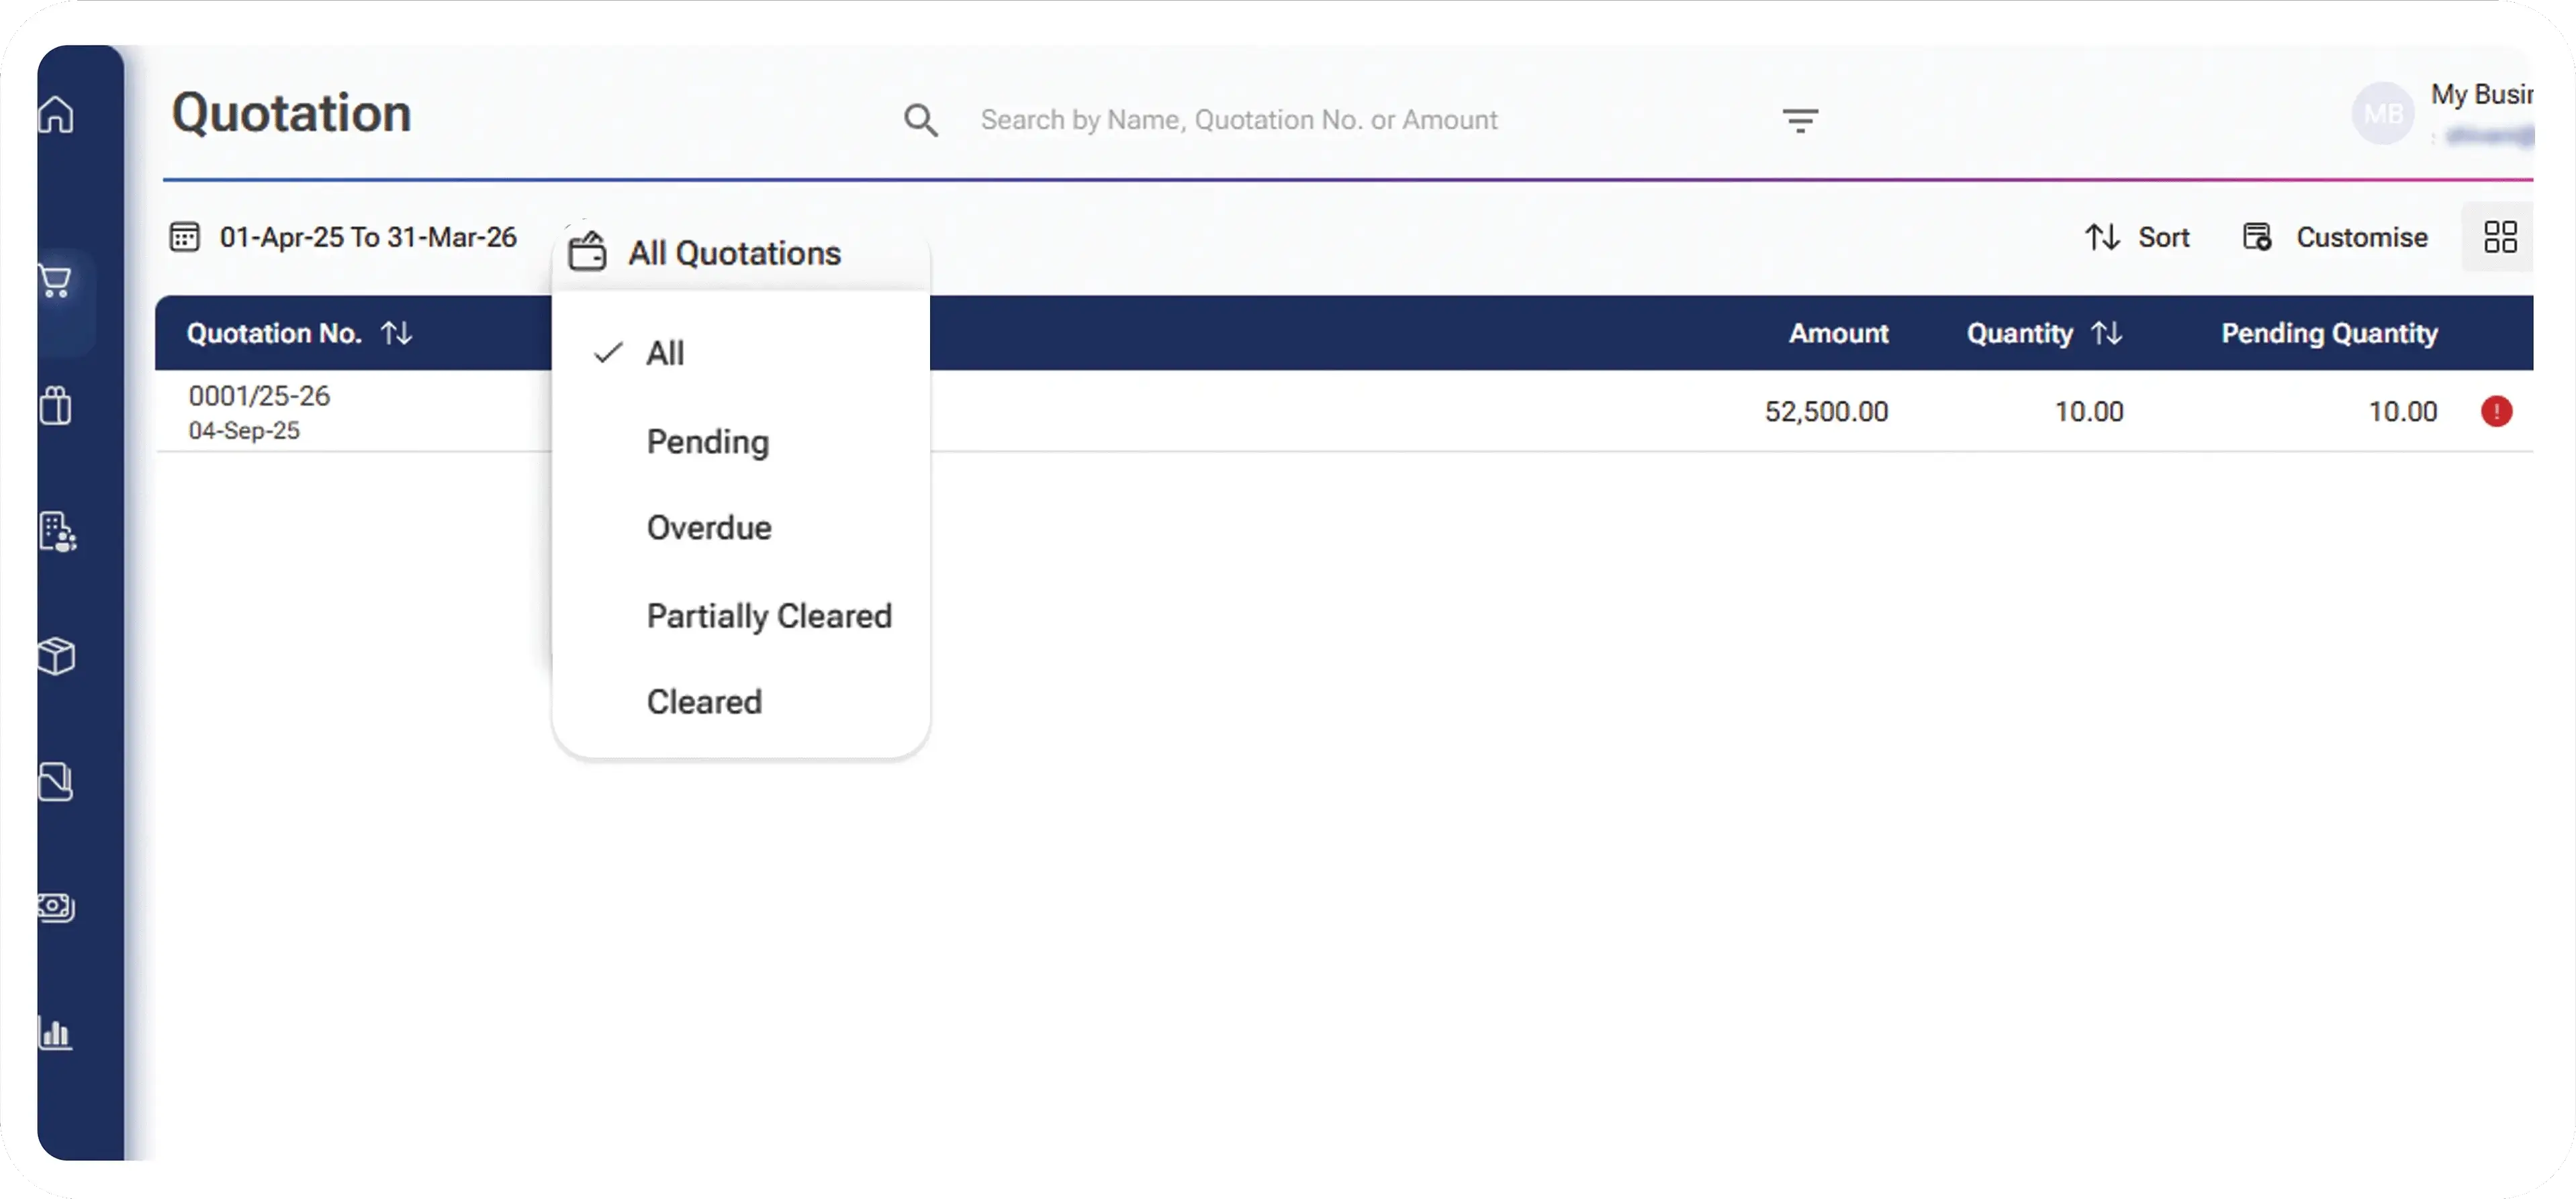Select the Overdue filter option
Image resolution: width=2576 pixels, height=1199 pixels.
[709, 528]
